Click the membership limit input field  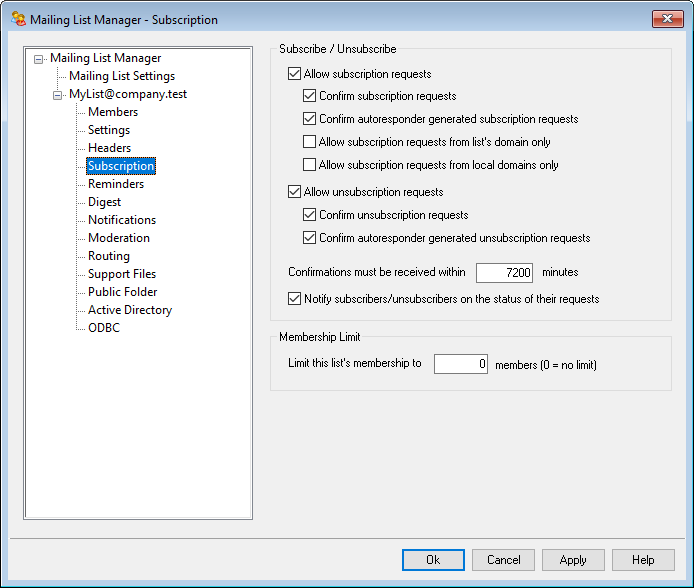tap(460, 364)
